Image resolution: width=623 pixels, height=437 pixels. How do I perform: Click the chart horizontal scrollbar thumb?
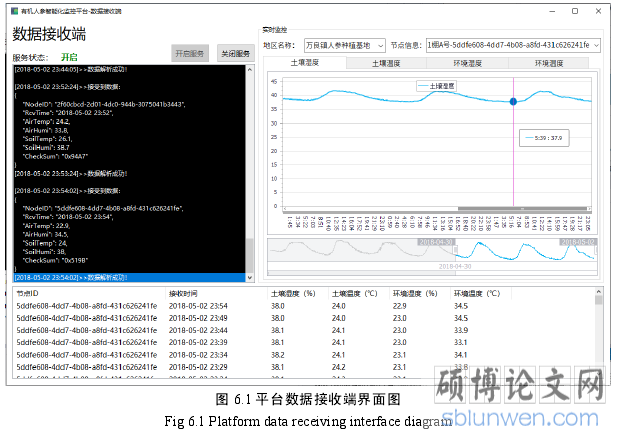point(522,207)
